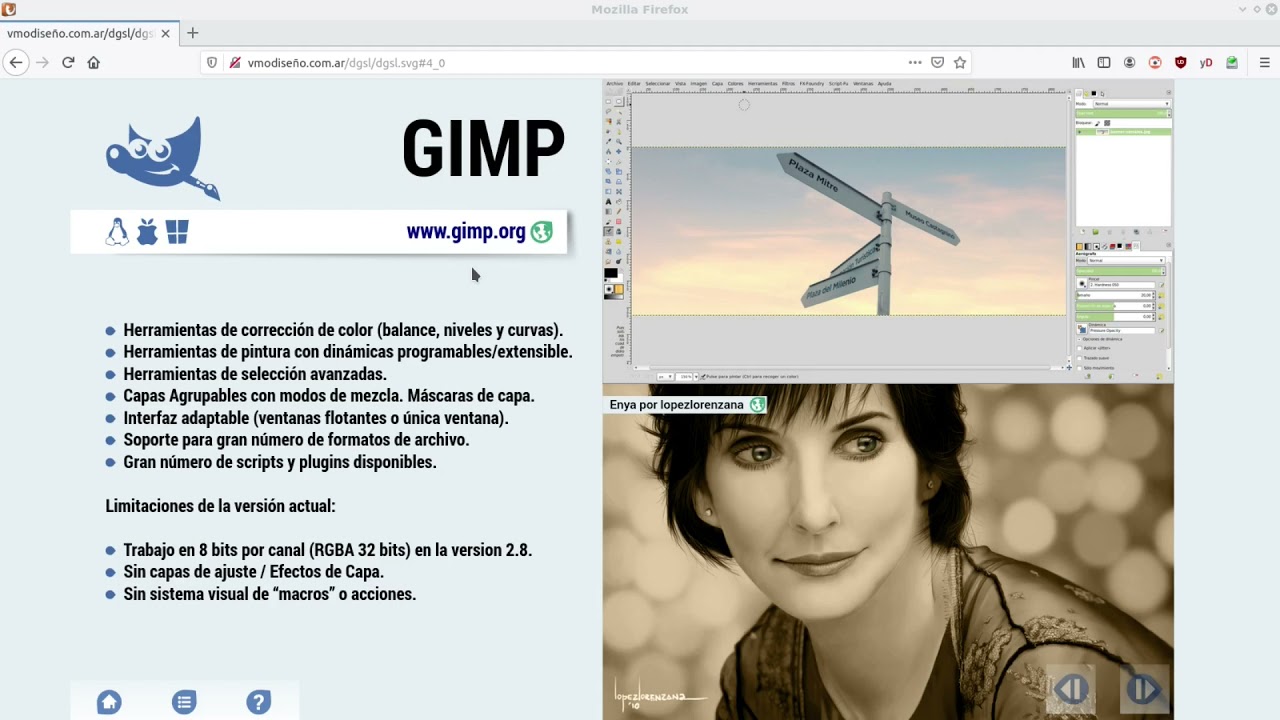The width and height of the screenshot is (1280, 720).
Task: Go to presentation home slide icon
Action: coord(109,702)
